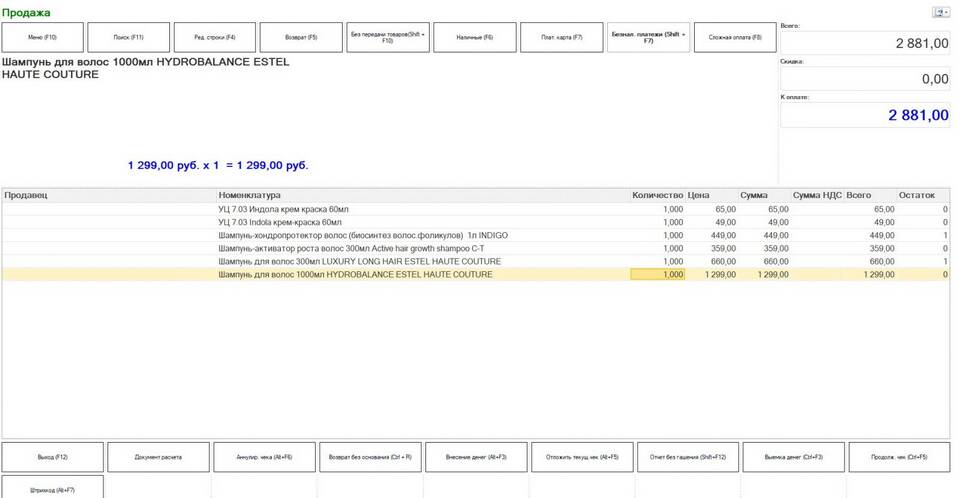
Task: Open Поиск (F11) search
Action: (x=129, y=37)
